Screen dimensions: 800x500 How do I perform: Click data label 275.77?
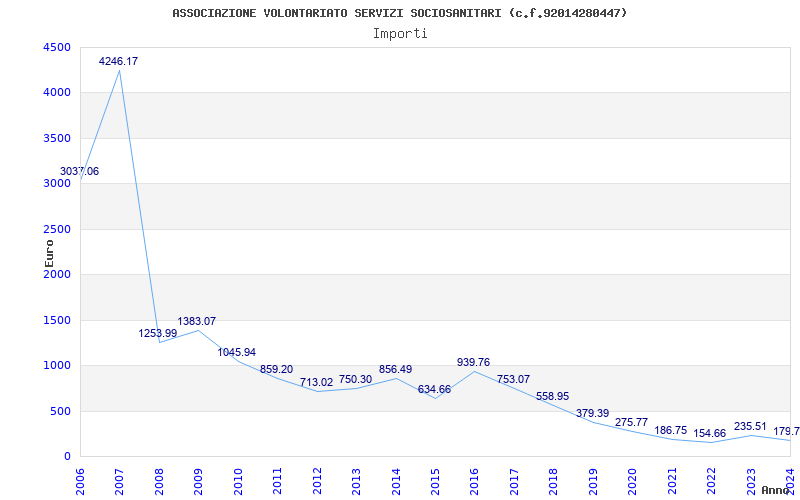[x=631, y=422]
